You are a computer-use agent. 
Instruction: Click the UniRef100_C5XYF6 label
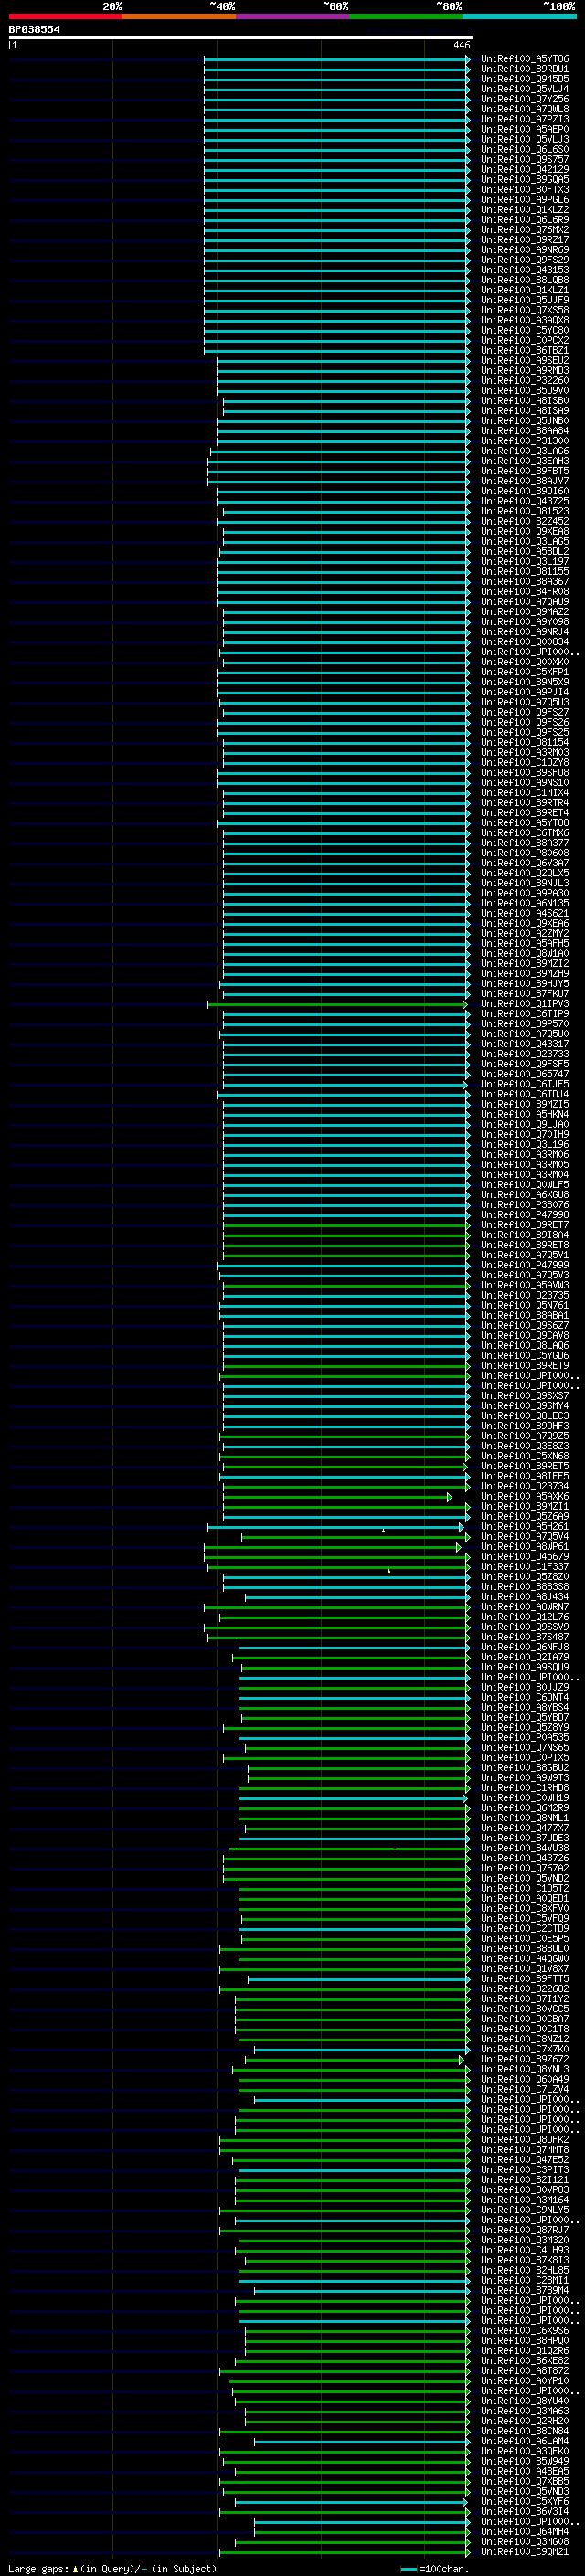(x=525, y=2503)
